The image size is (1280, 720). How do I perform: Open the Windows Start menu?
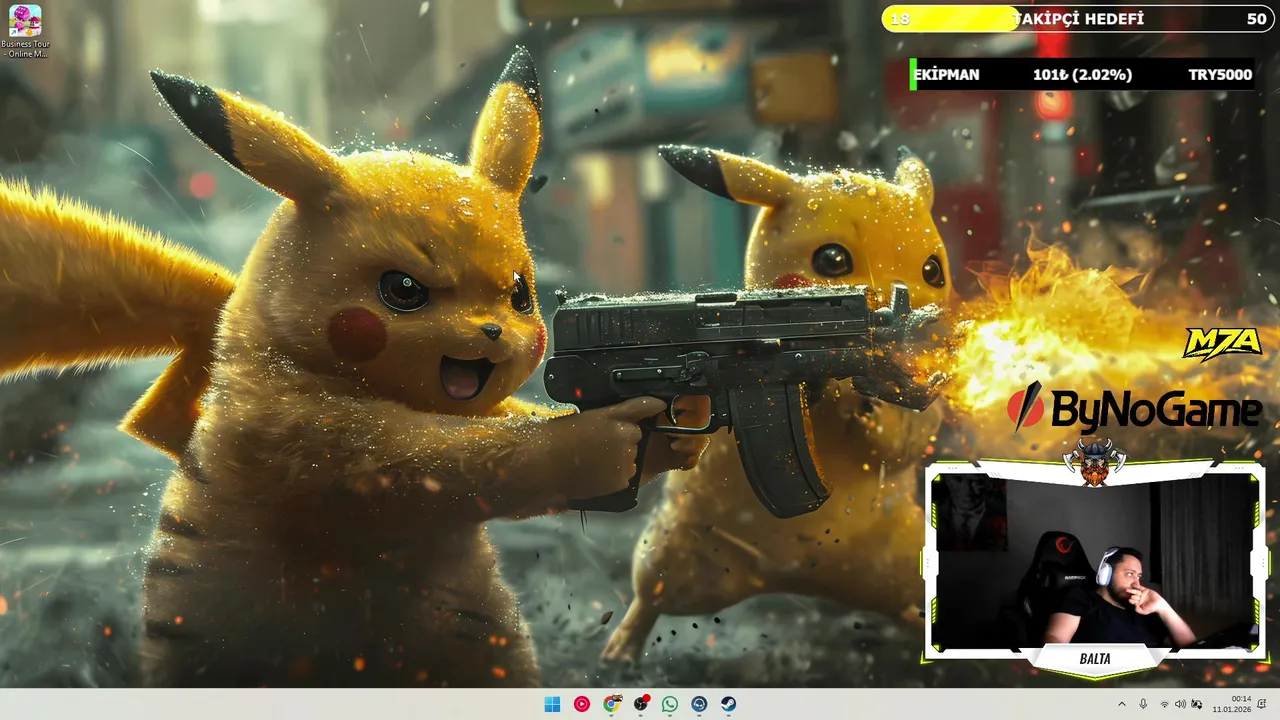pyautogui.click(x=552, y=704)
